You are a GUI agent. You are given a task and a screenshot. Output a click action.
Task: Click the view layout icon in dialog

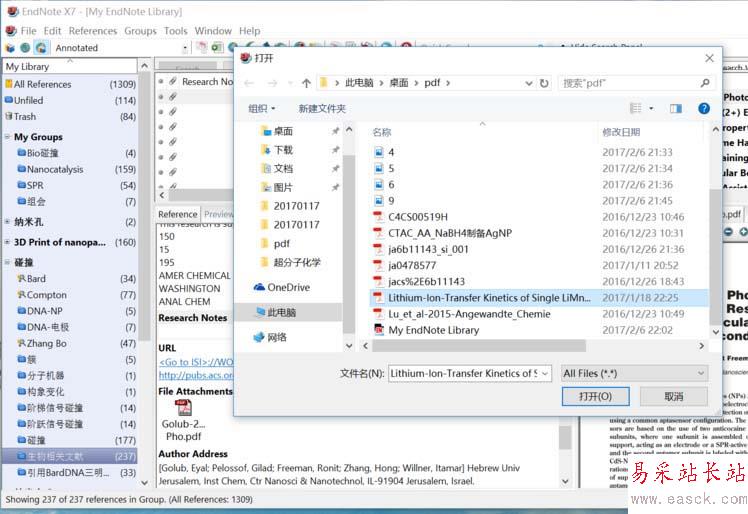[636, 109]
